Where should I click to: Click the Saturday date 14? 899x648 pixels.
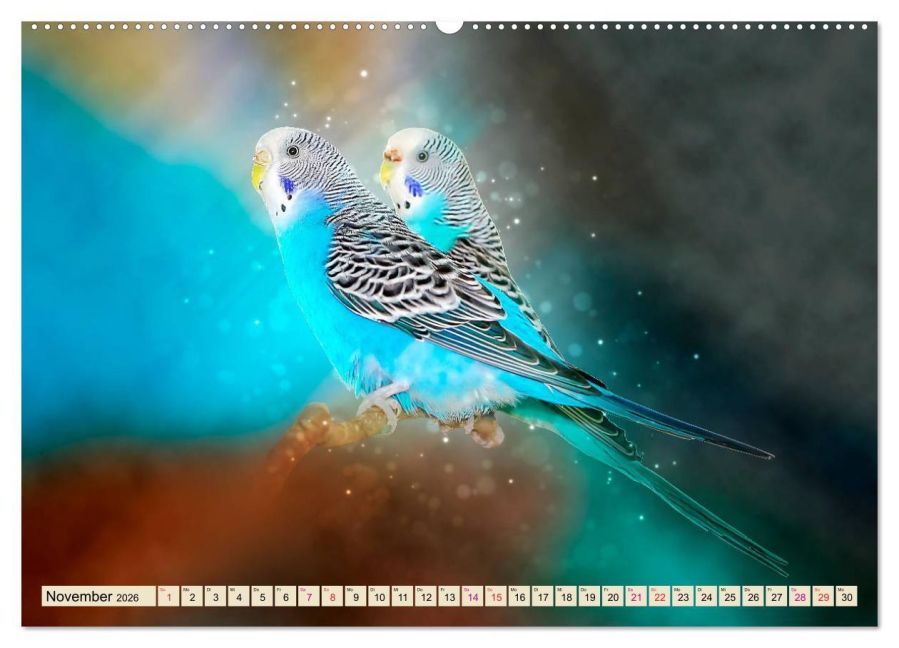point(473,596)
